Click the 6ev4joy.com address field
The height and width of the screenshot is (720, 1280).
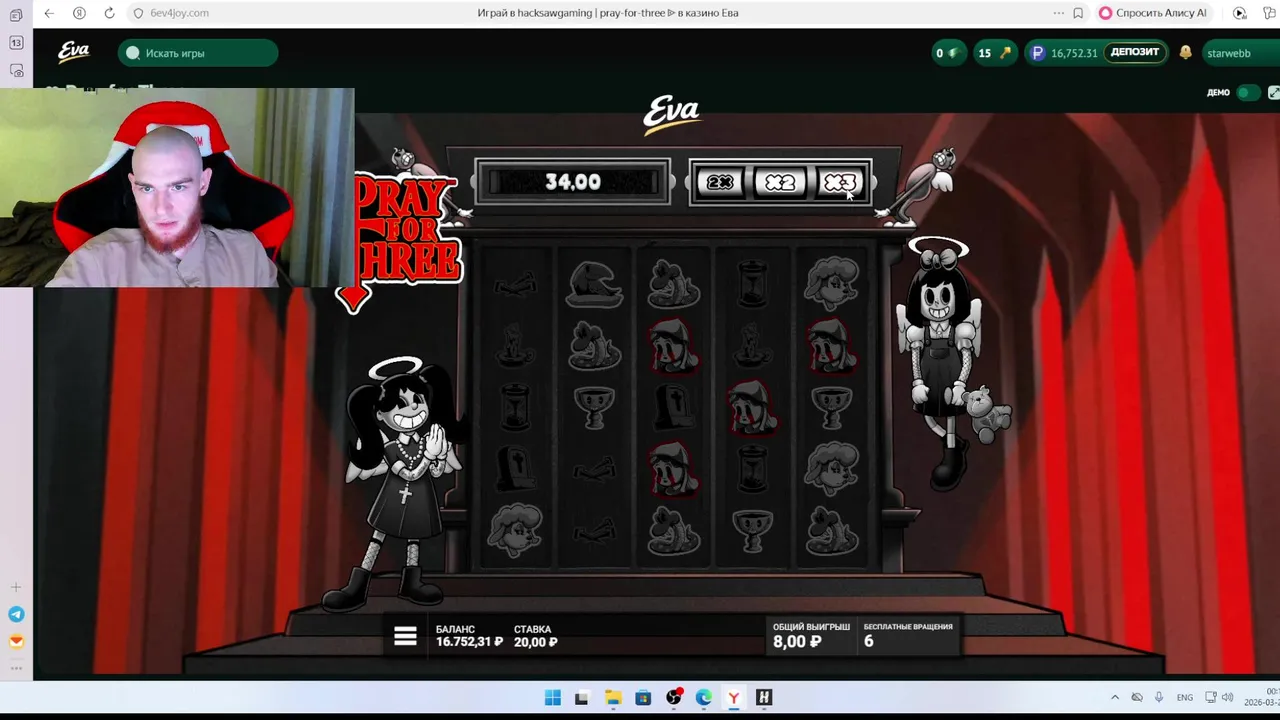[x=179, y=13]
